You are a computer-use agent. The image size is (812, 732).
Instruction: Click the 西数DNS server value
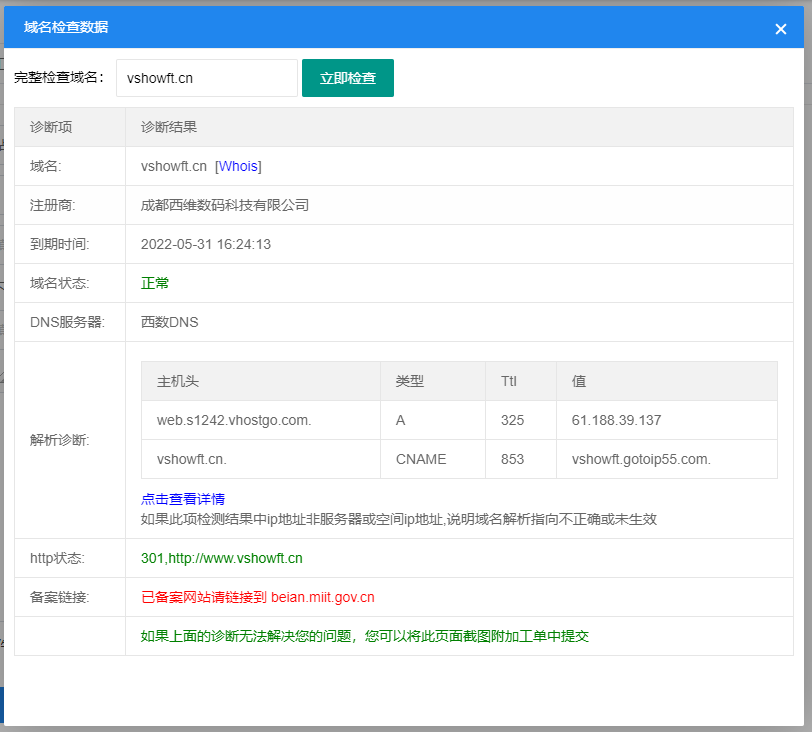[170, 322]
